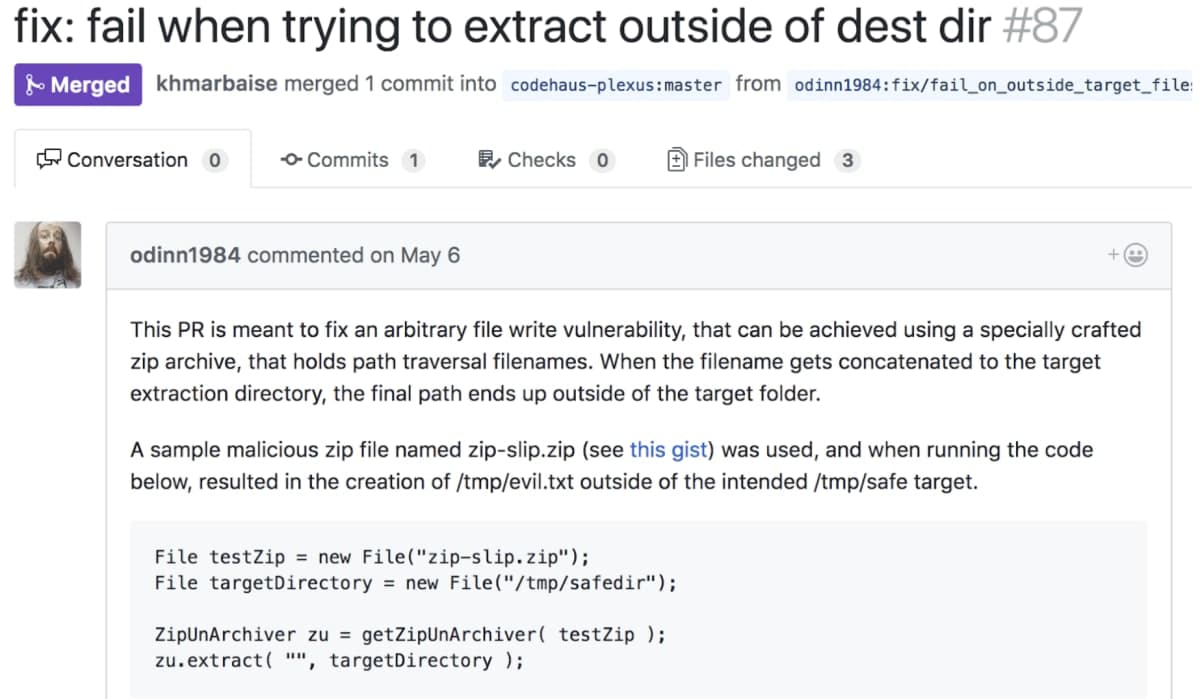Viewport: 1200px width, 699px height.
Task: Click the Commits tab commit icon
Action: pos(292,160)
